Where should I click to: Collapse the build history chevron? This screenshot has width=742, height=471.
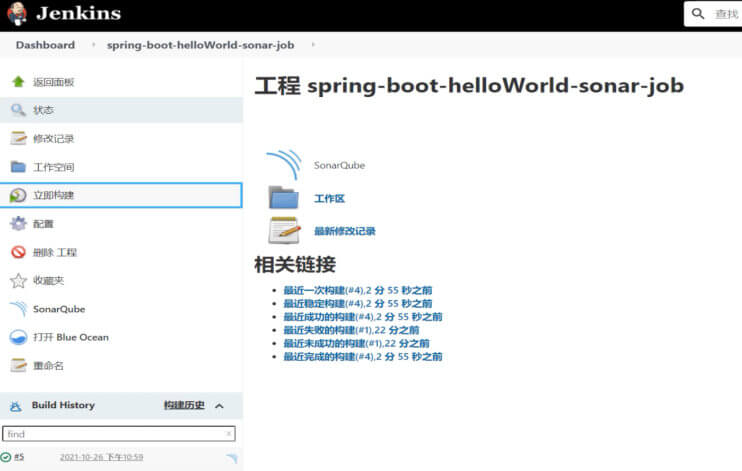(219, 406)
